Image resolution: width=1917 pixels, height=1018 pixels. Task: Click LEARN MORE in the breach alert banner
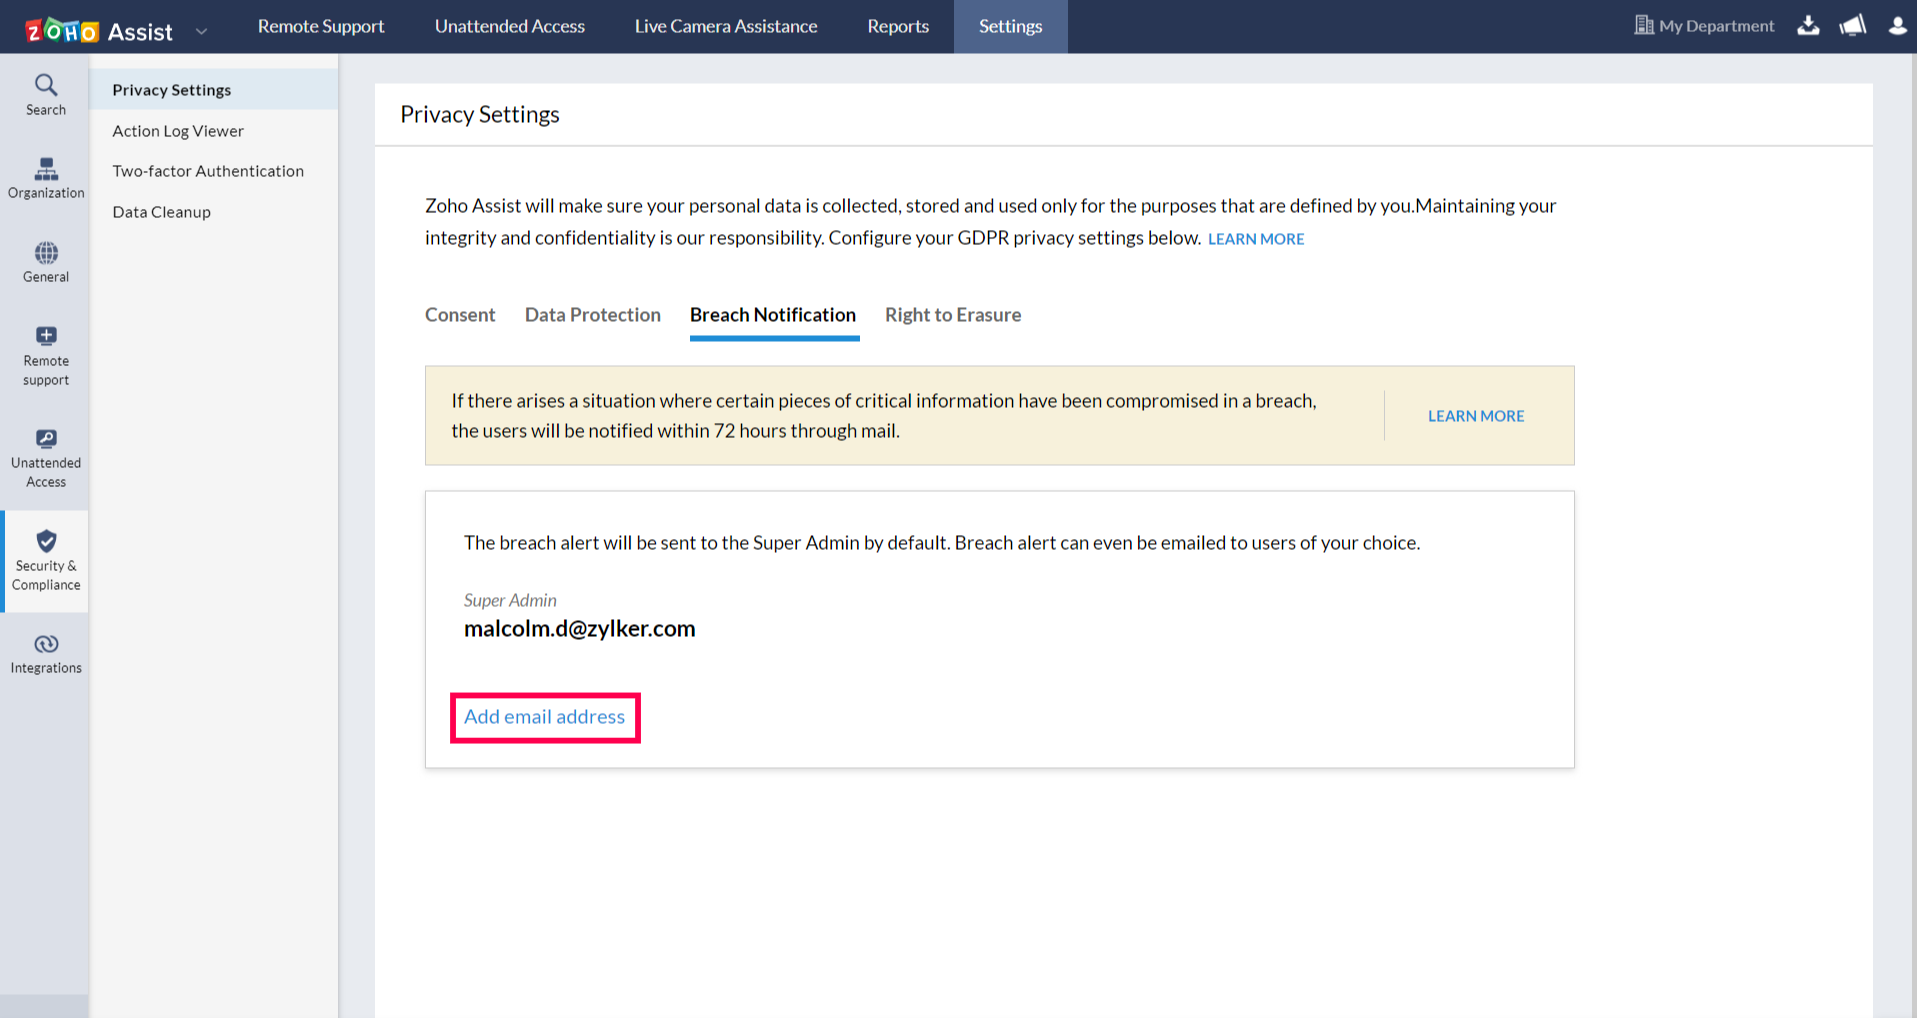coord(1476,415)
